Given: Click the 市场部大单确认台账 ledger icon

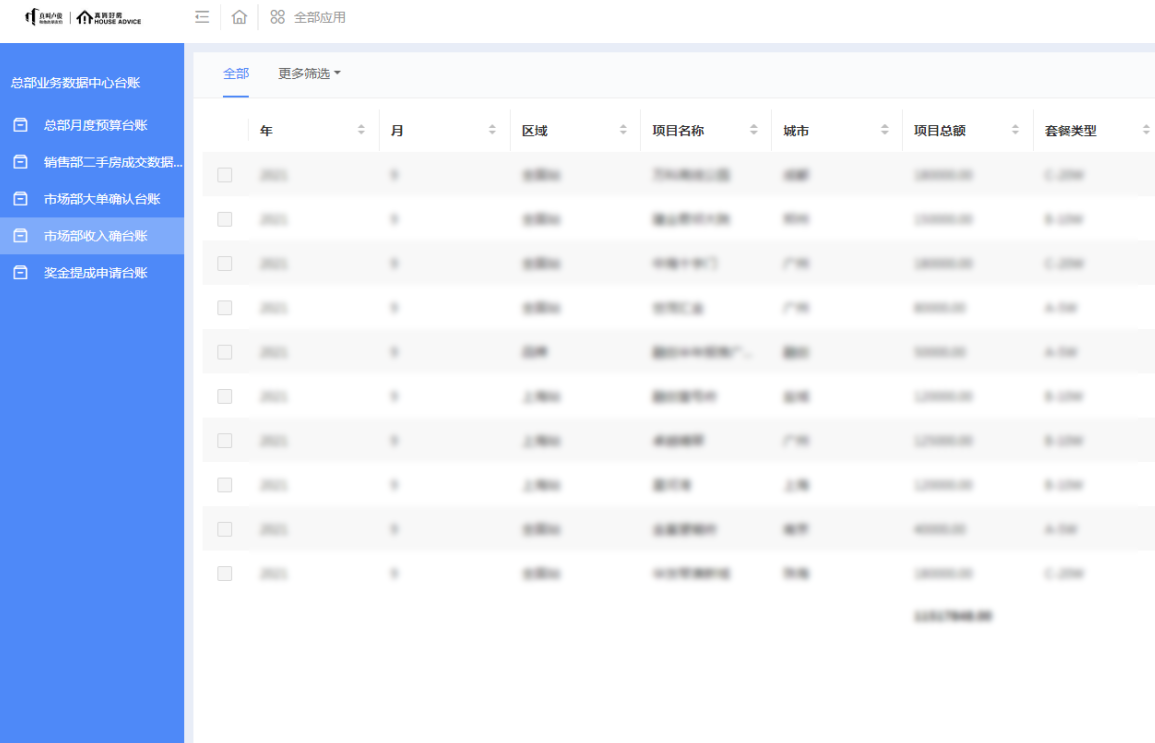Looking at the screenshot, I should pyautogui.click(x=20, y=199).
